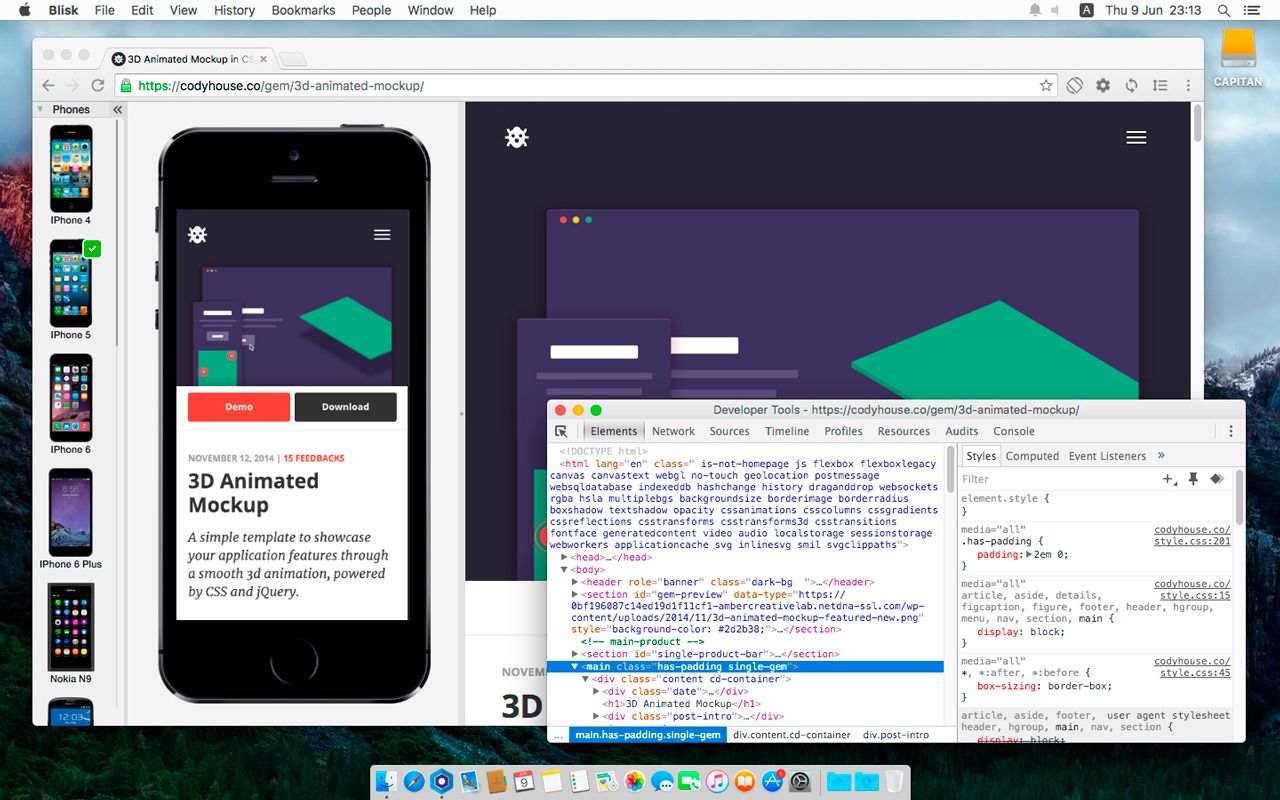This screenshot has width=1280, height=800.
Task: Click the page refresh sync icon
Action: click(1131, 85)
